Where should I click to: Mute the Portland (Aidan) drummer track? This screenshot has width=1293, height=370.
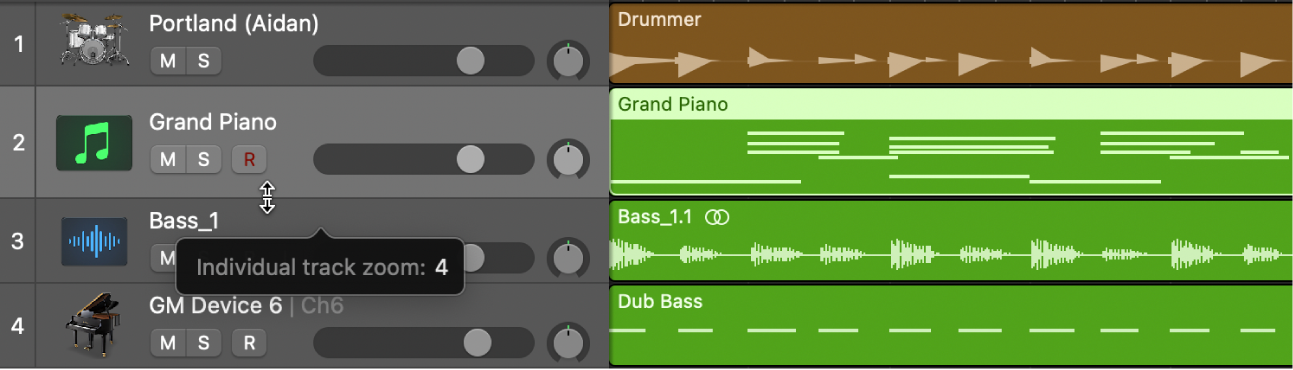click(168, 61)
